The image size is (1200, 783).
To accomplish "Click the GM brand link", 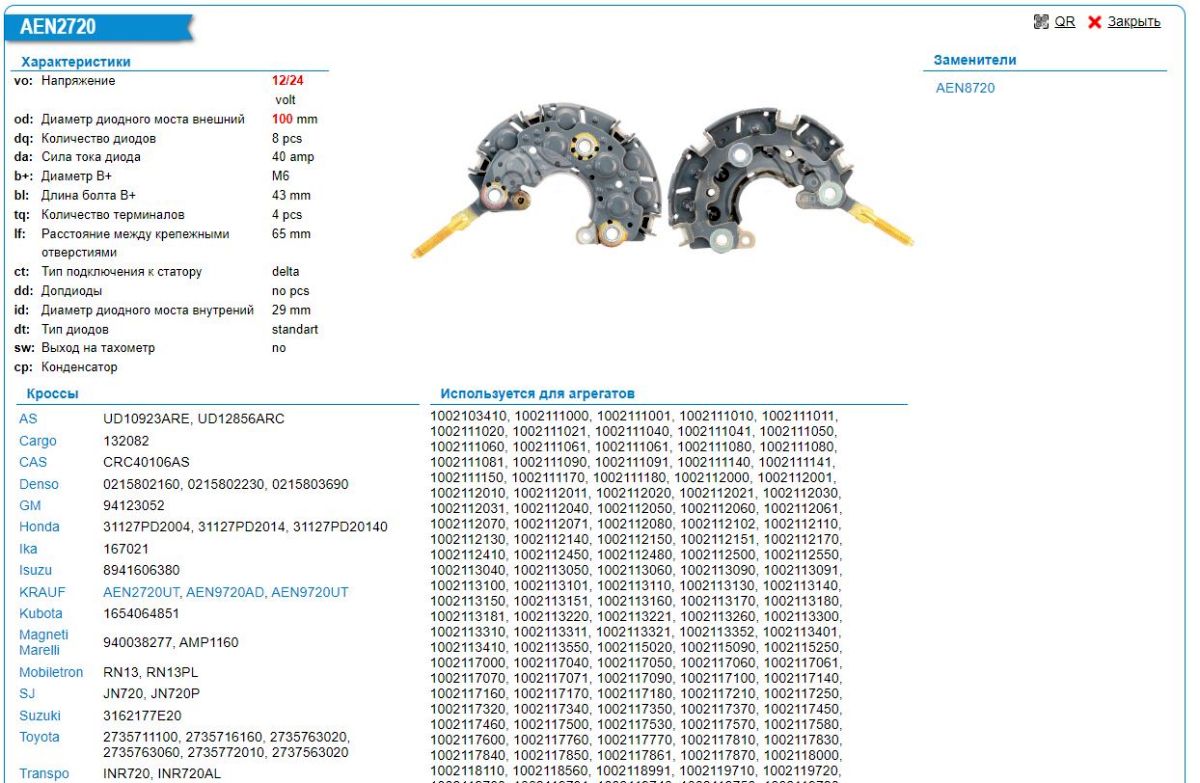I will [x=30, y=506].
